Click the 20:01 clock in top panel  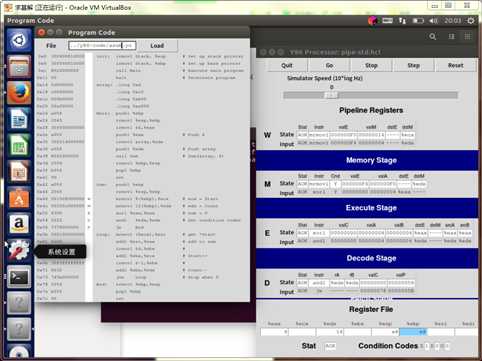[452, 21]
